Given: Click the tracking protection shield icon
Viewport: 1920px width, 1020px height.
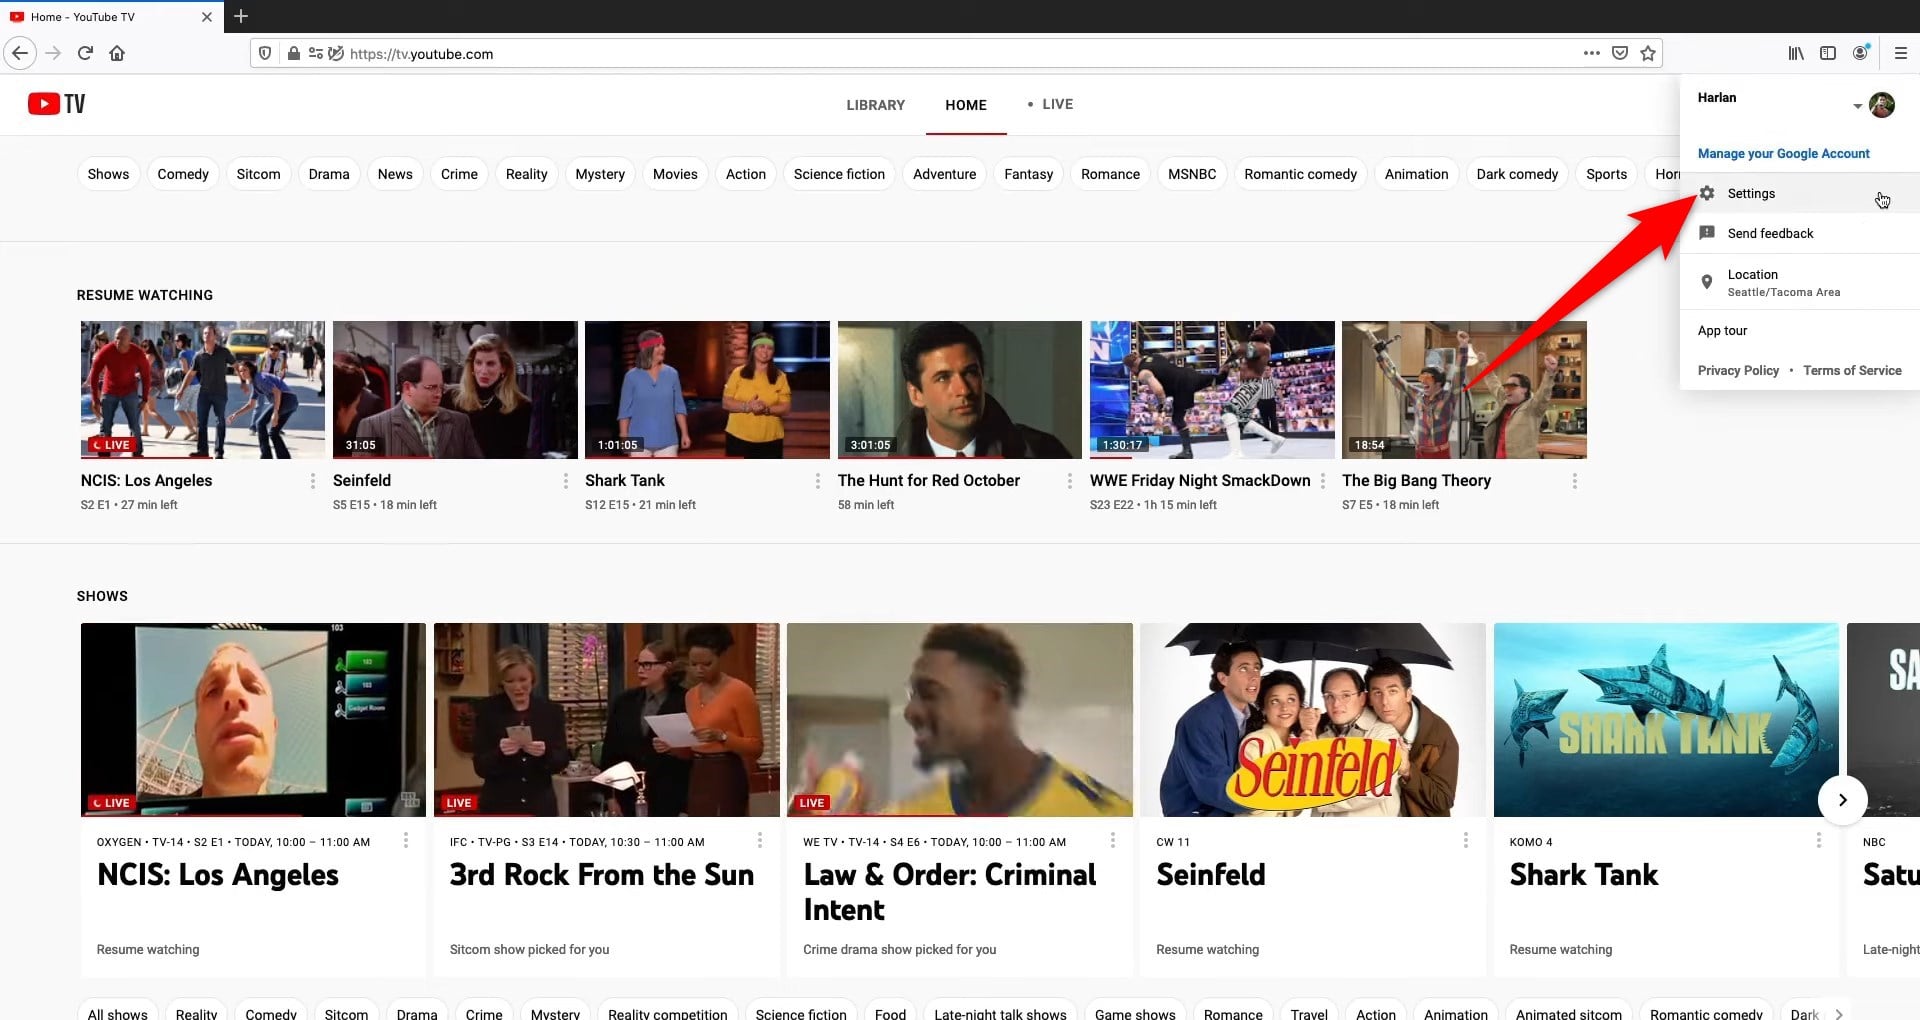Looking at the screenshot, I should coord(264,53).
